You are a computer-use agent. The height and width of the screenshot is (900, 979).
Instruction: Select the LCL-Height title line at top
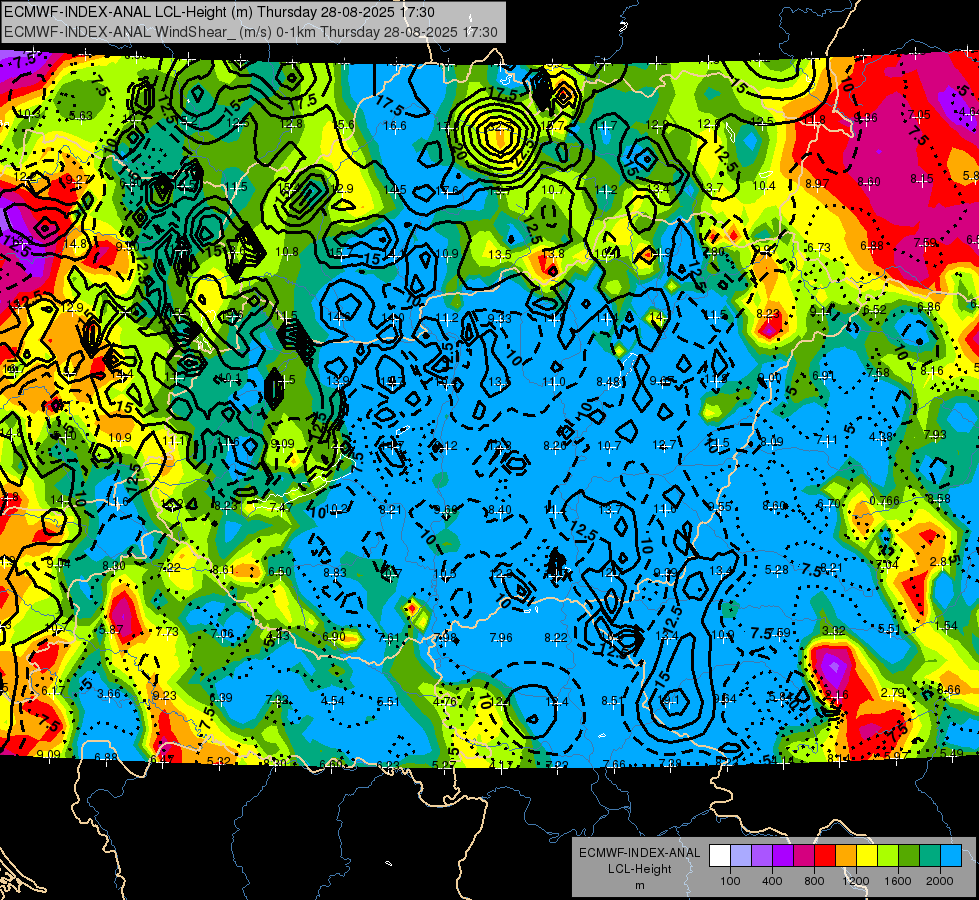[x=220, y=12]
